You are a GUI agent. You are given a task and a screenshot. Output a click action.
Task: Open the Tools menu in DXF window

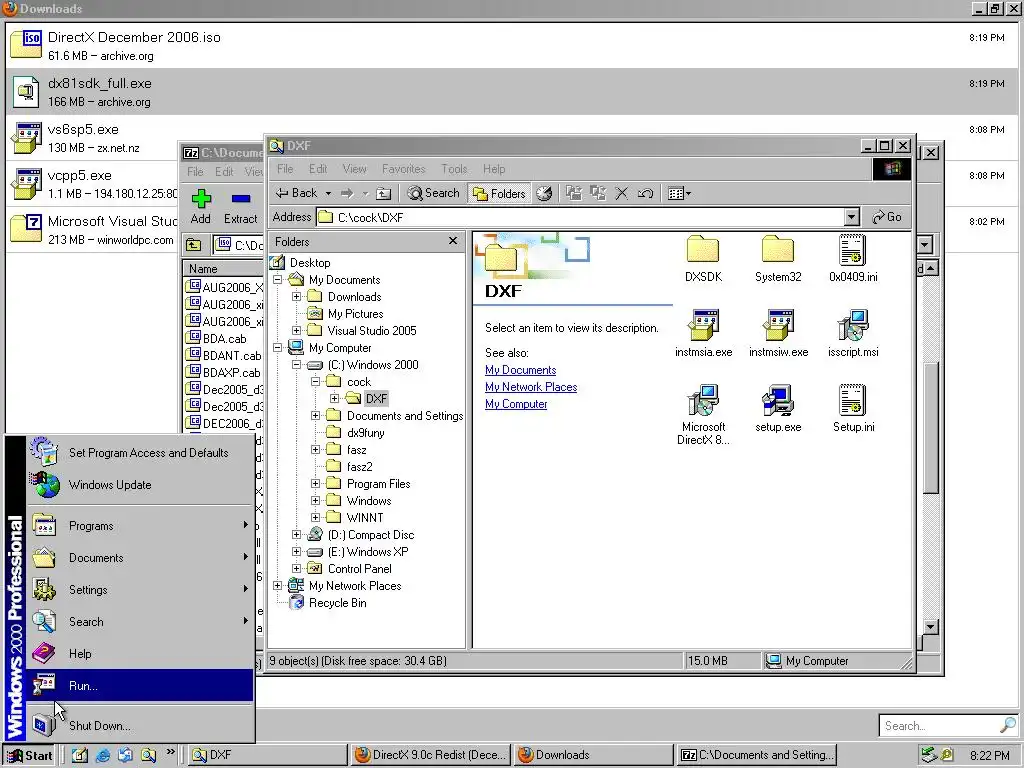(x=454, y=169)
